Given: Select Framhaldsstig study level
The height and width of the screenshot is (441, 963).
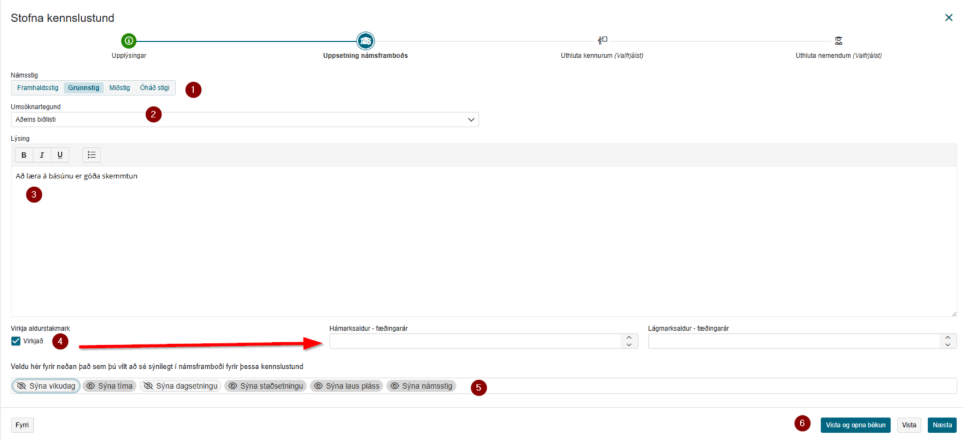Looking at the screenshot, I should point(37,88).
